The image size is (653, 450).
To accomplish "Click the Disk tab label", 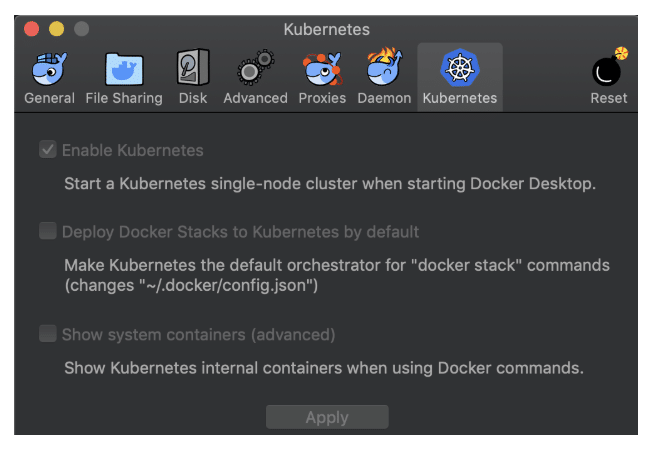I will pyautogui.click(x=193, y=98).
